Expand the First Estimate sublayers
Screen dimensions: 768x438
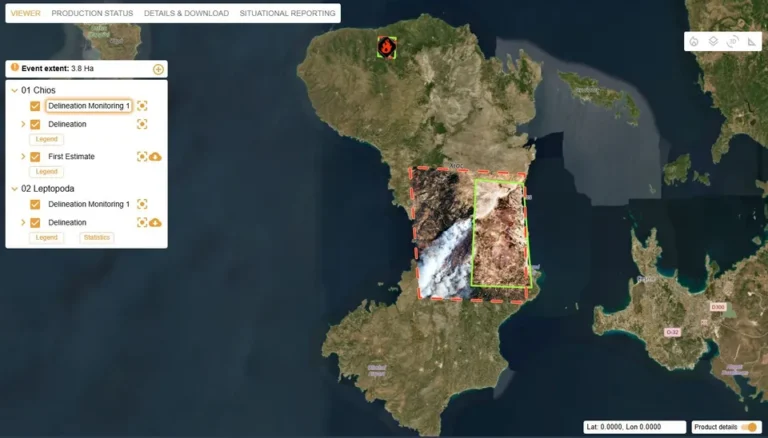coord(23,157)
